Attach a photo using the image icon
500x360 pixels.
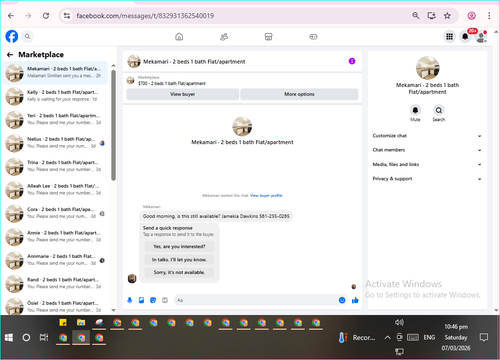point(141,300)
